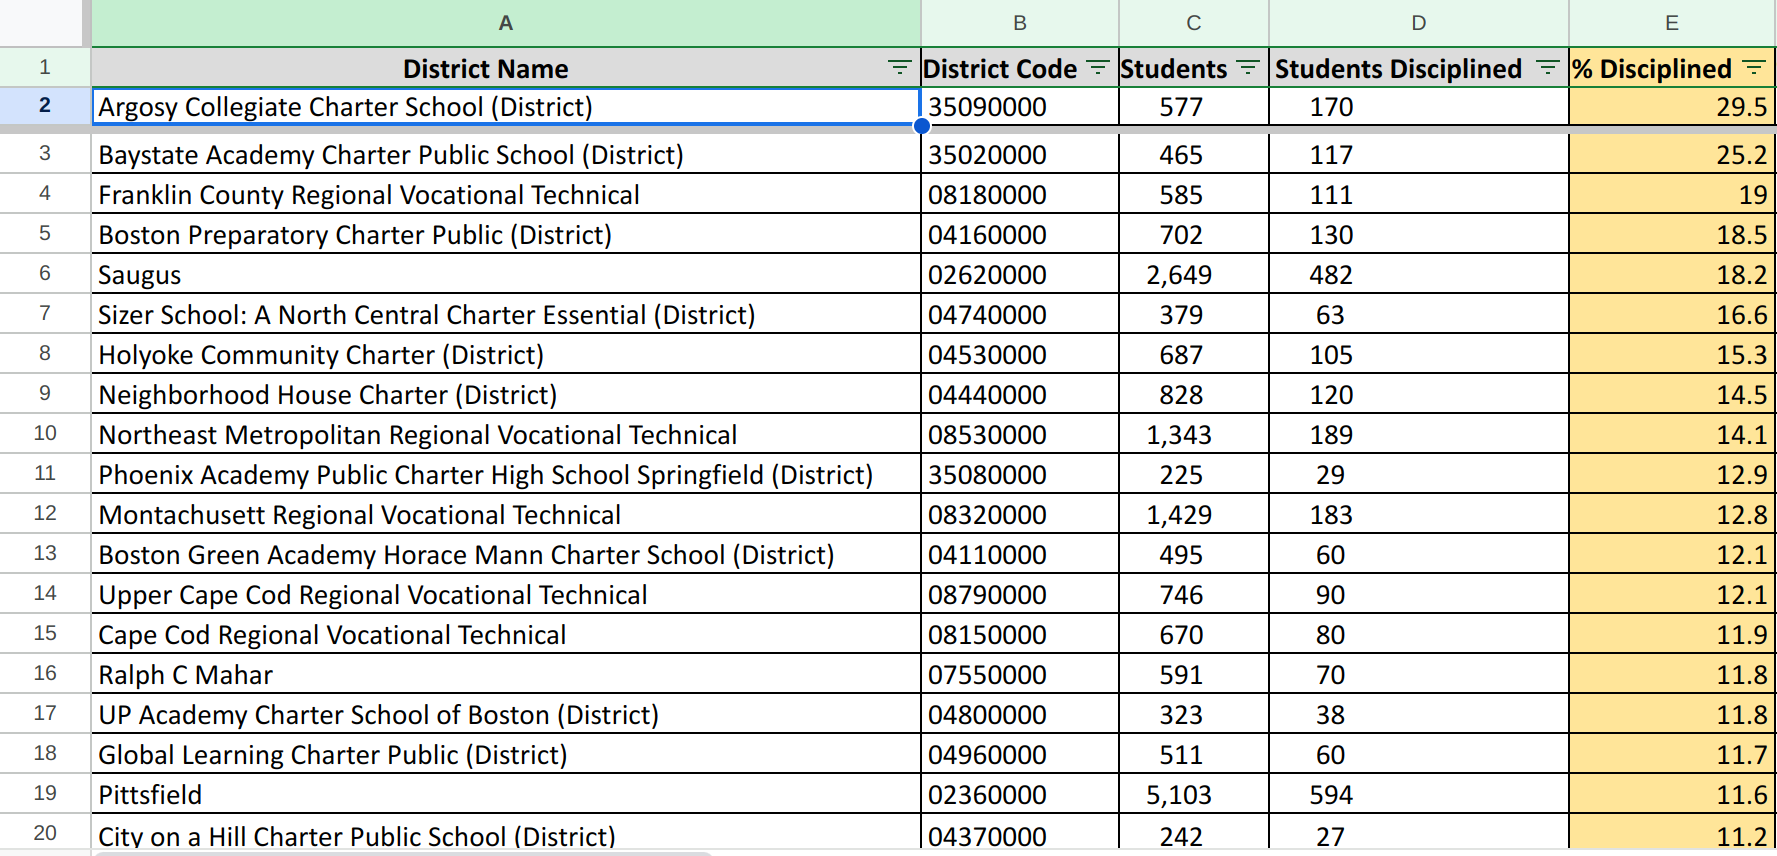Click the Students value '5,103' cell
1777x856 pixels.
[x=1194, y=794]
